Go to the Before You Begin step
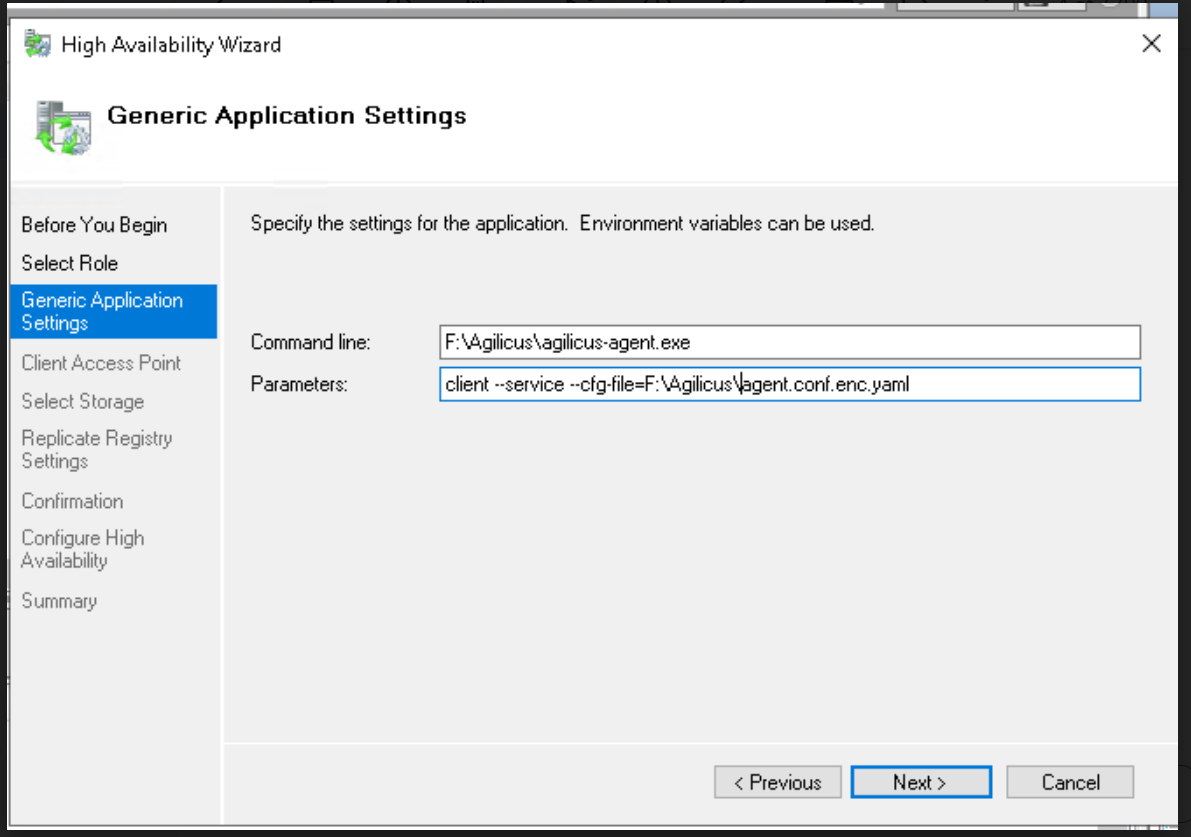The width and height of the screenshot is (1191, 837). (94, 225)
